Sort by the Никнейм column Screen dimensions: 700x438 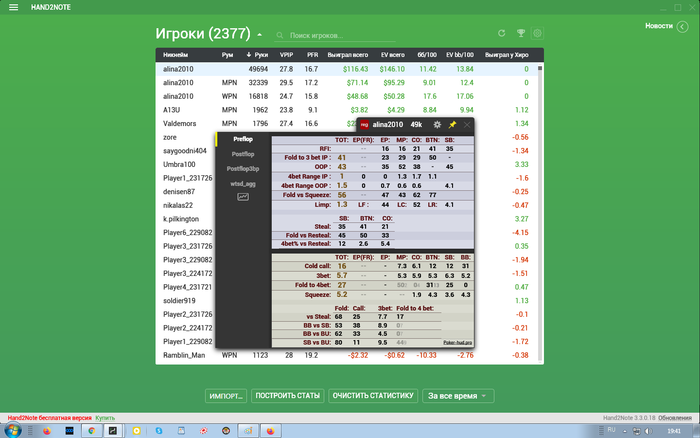[x=175, y=55]
